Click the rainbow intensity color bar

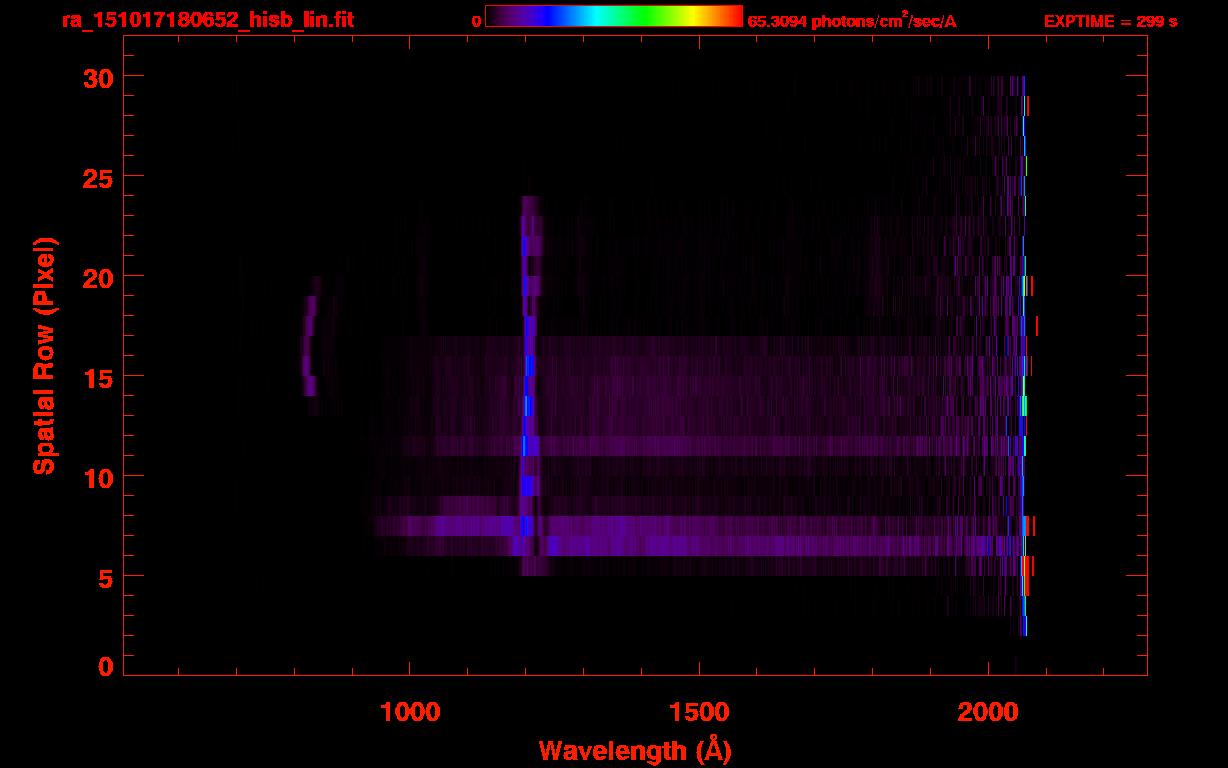pyautogui.click(x=614, y=16)
